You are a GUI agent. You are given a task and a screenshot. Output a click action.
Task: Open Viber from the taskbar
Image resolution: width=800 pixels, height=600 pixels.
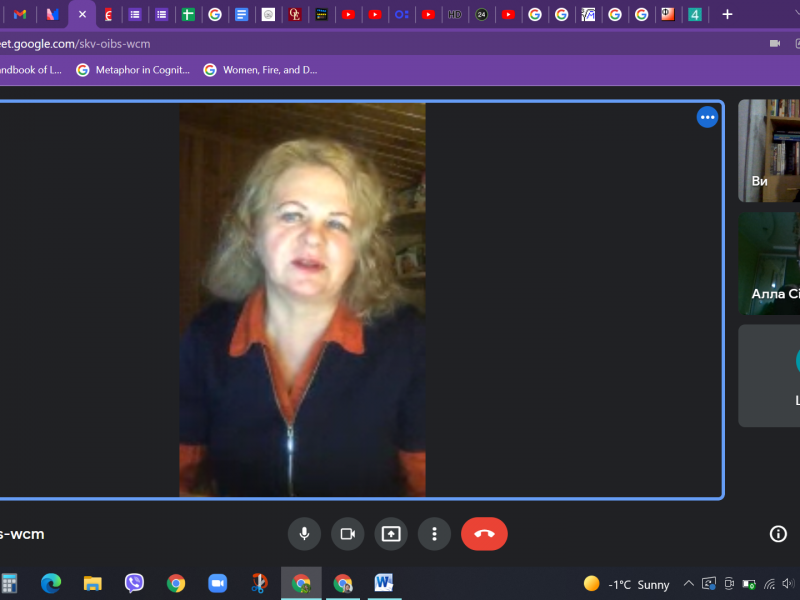point(134,583)
